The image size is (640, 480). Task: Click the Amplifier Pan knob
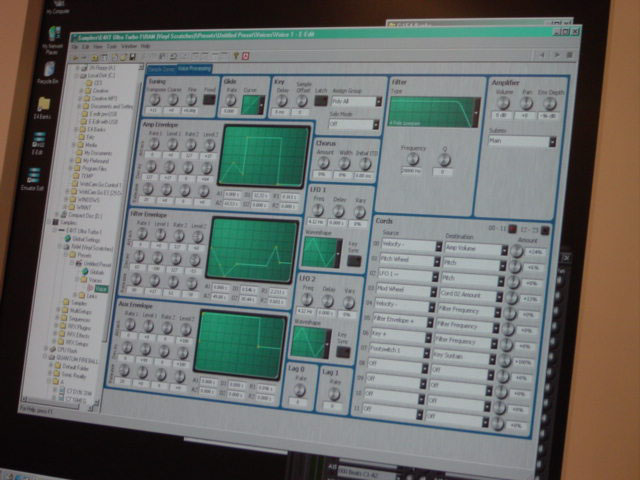526,103
